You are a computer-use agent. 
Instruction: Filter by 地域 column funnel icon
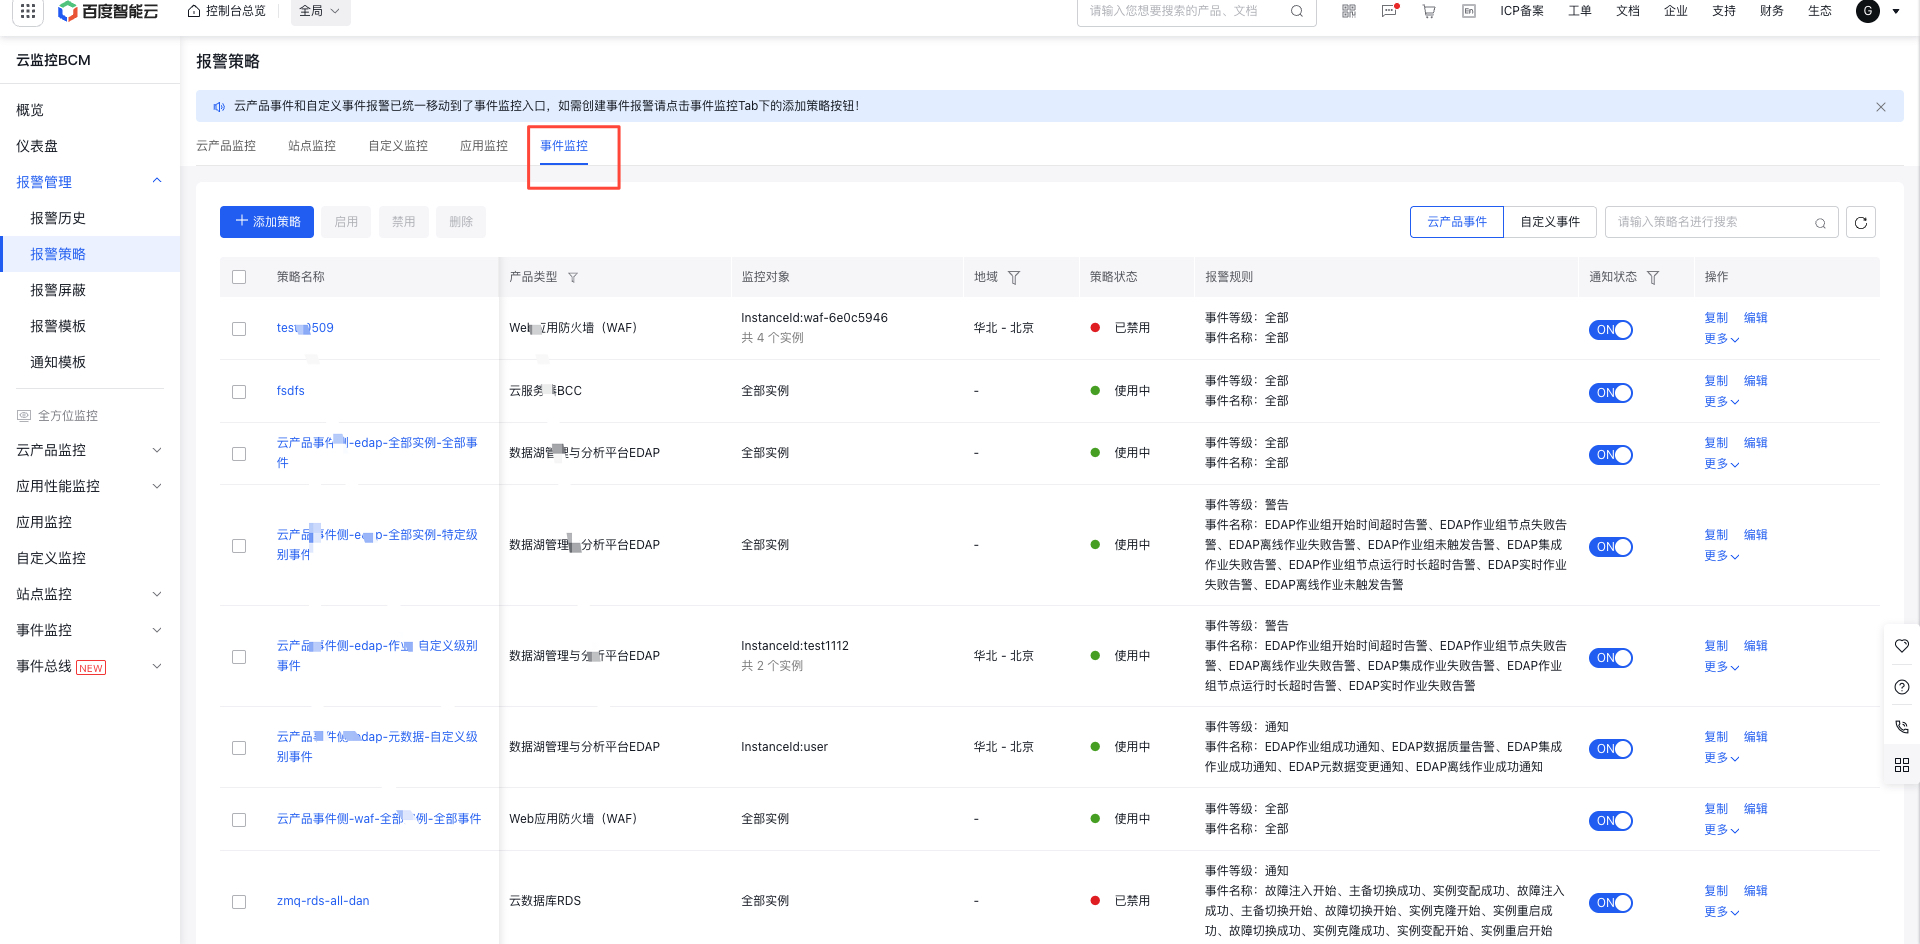click(x=1014, y=278)
